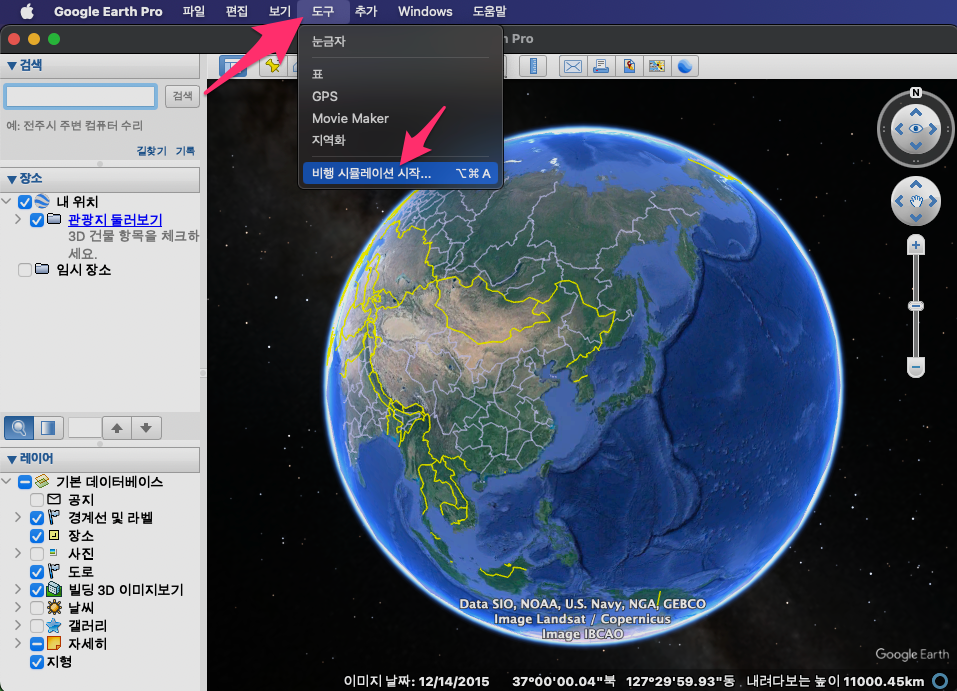Open the ruler tool in the toolbar

533,66
